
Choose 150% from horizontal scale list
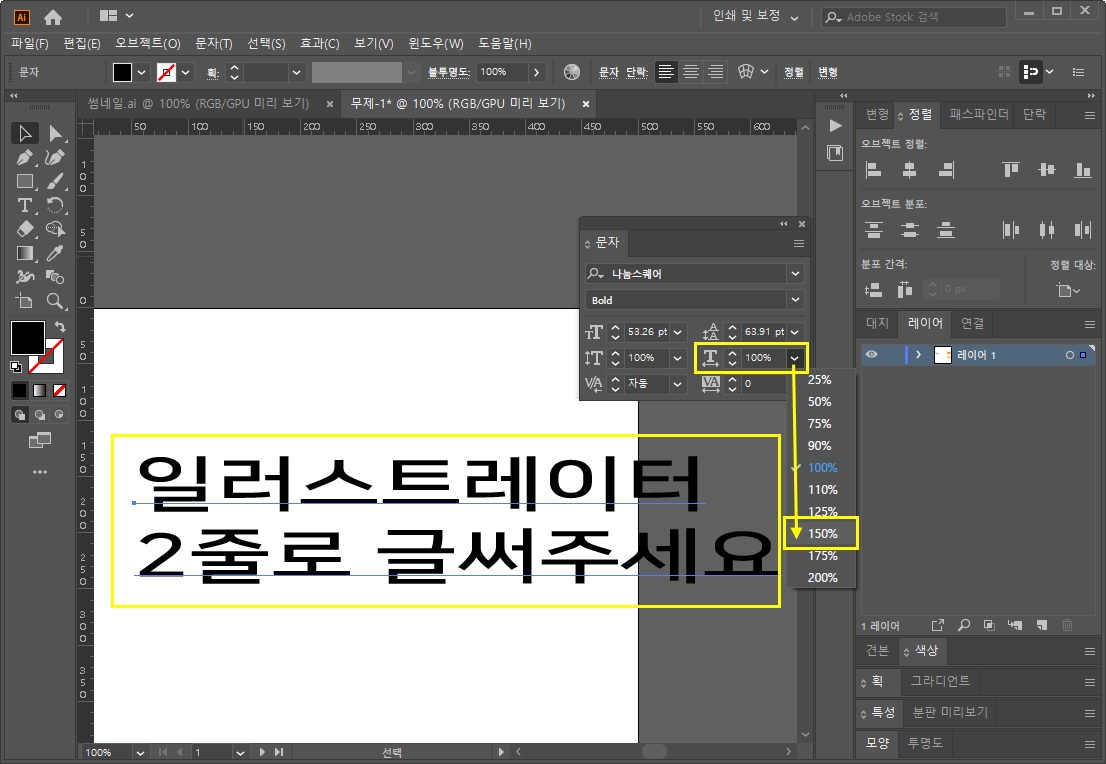click(x=822, y=533)
